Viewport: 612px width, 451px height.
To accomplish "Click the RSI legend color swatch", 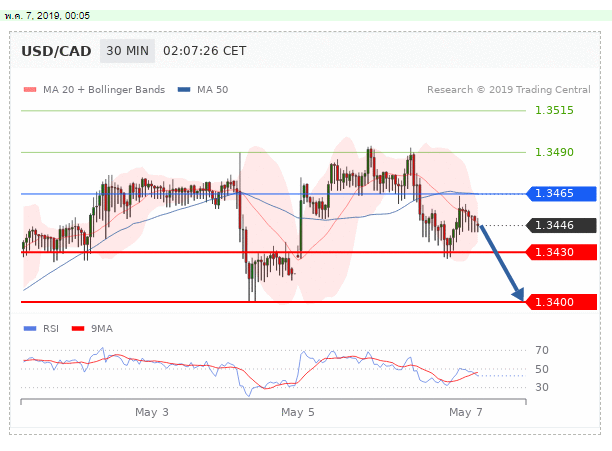I will point(30,328).
